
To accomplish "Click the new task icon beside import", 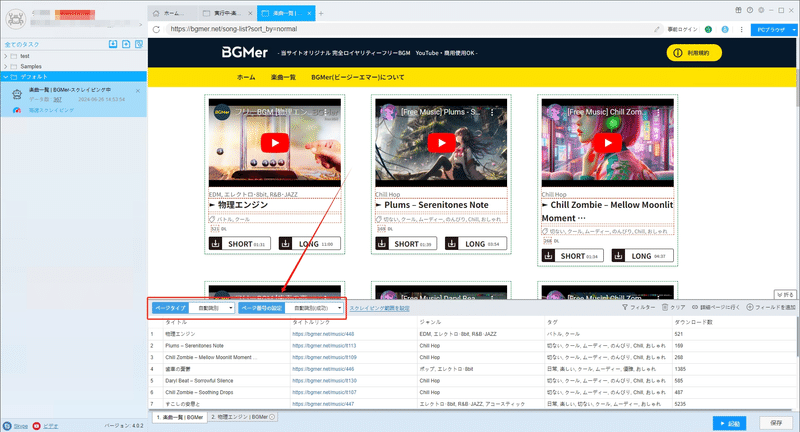I will click(x=126, y=44).
